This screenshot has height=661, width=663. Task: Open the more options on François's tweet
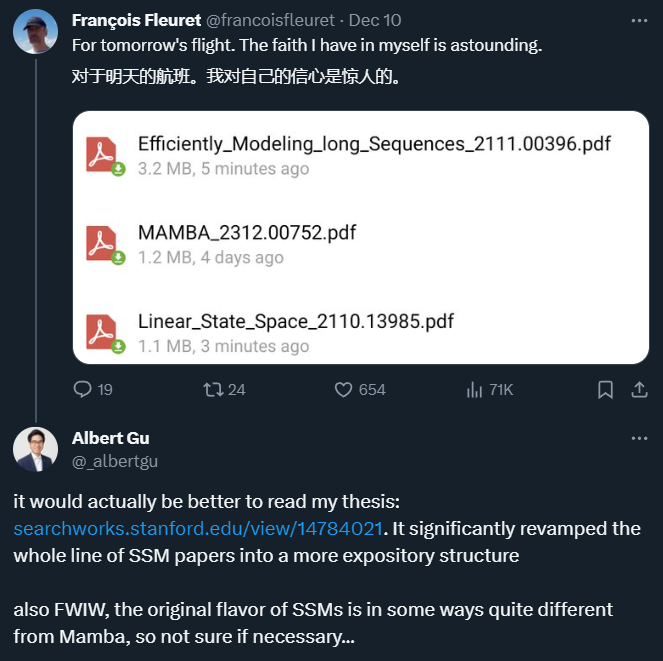point(639,20)
